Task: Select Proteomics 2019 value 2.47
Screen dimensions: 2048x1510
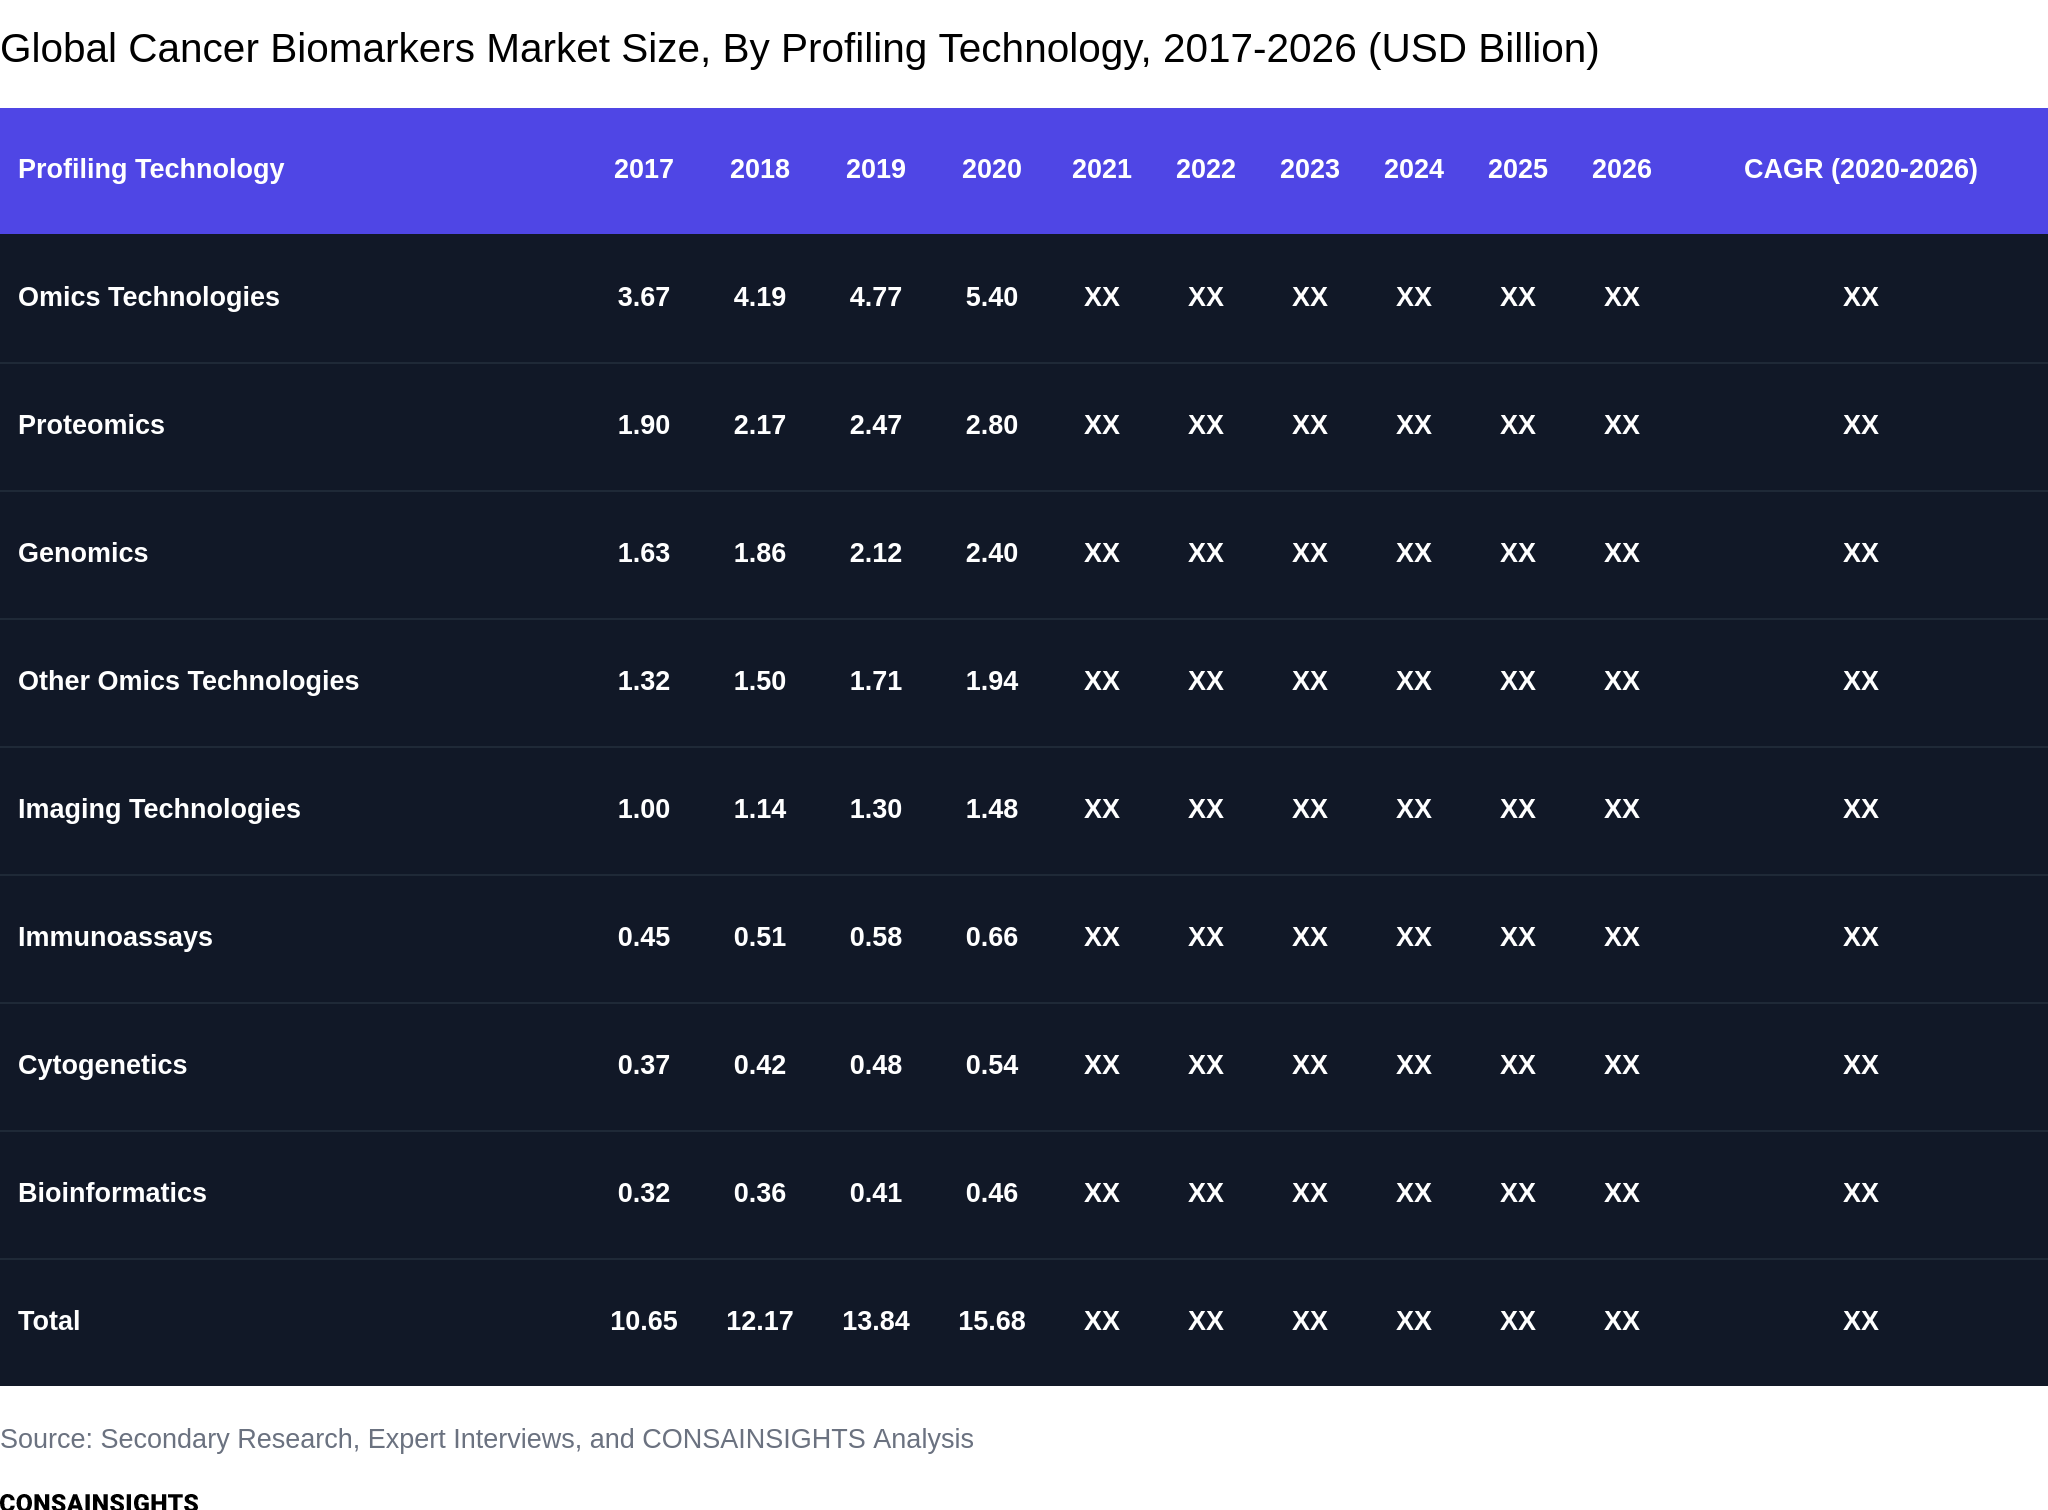Action: coord(876,425)
